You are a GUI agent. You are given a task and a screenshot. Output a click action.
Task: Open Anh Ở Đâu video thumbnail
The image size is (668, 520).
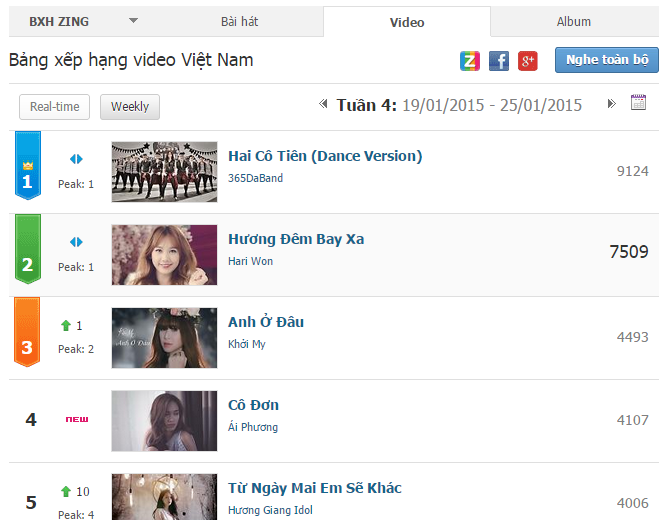(164, 338)
